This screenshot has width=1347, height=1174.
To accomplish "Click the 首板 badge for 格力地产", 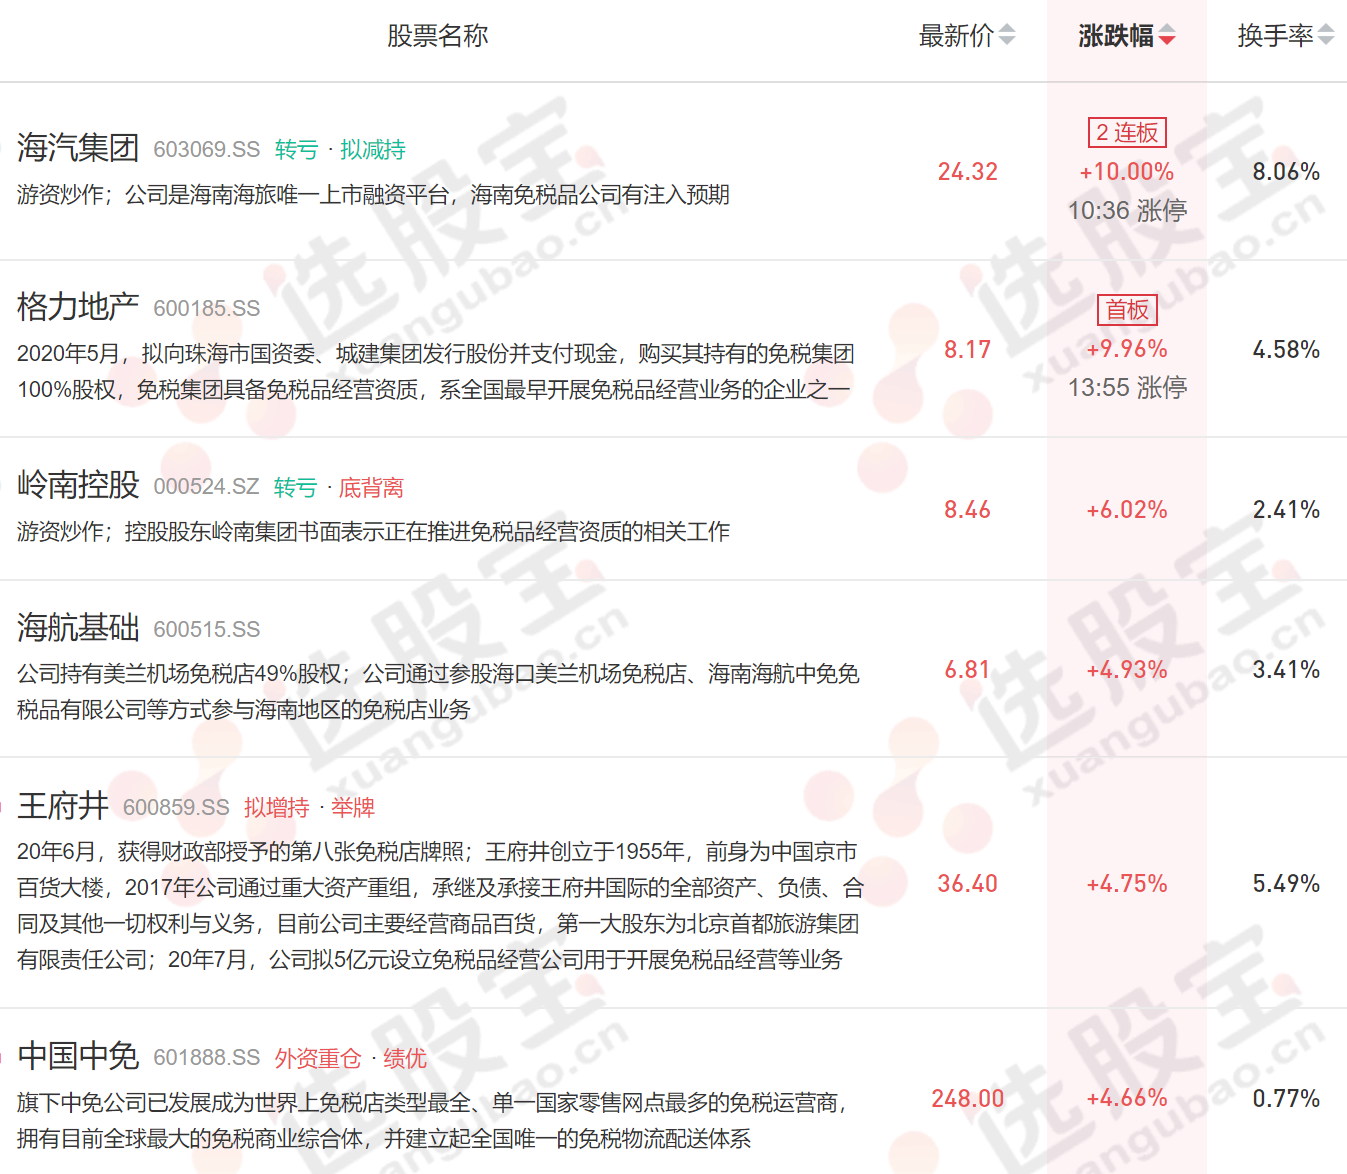I will [1127, 310].
